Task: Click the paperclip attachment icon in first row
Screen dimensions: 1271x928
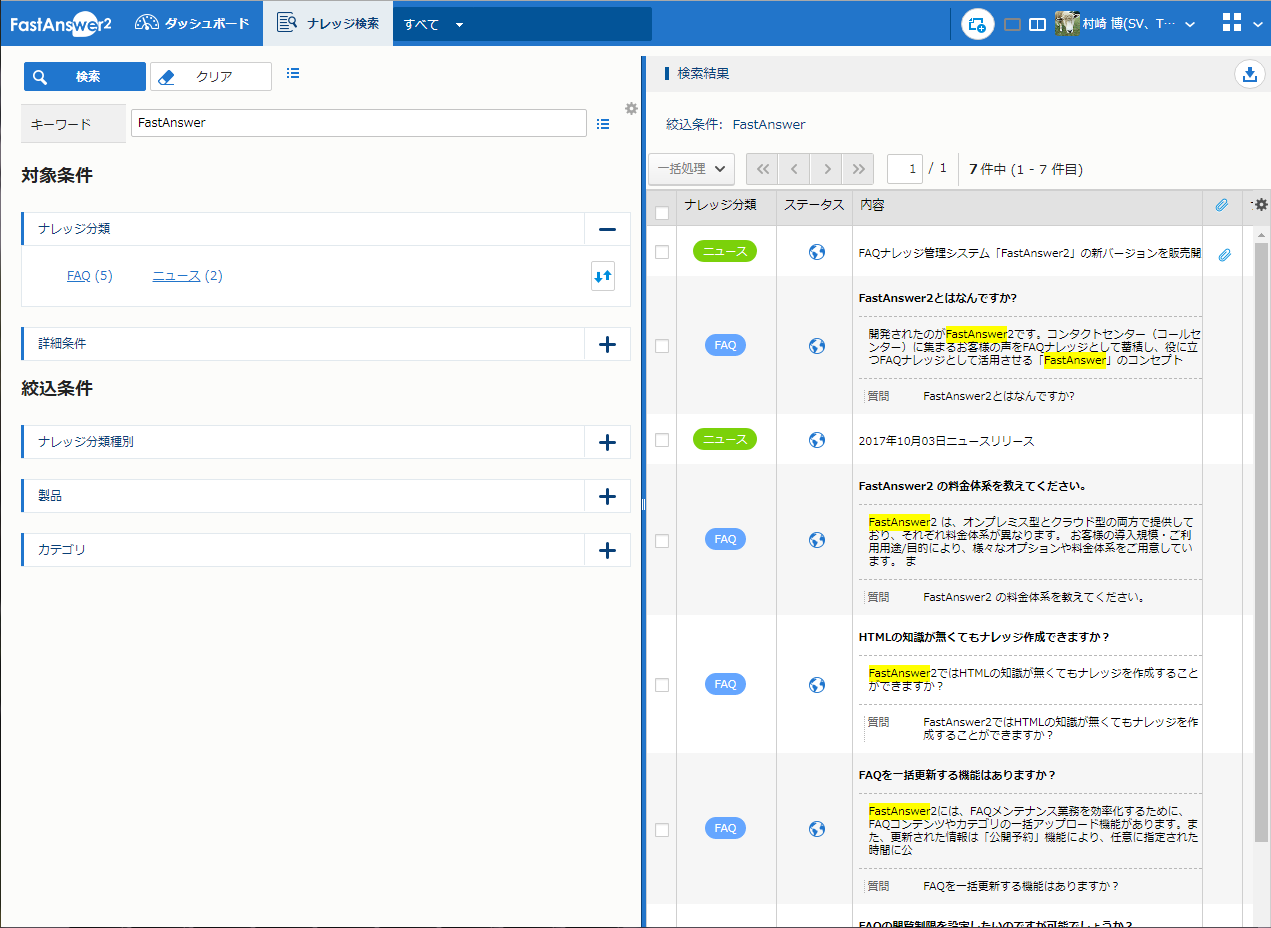Action: [1224, 255]
